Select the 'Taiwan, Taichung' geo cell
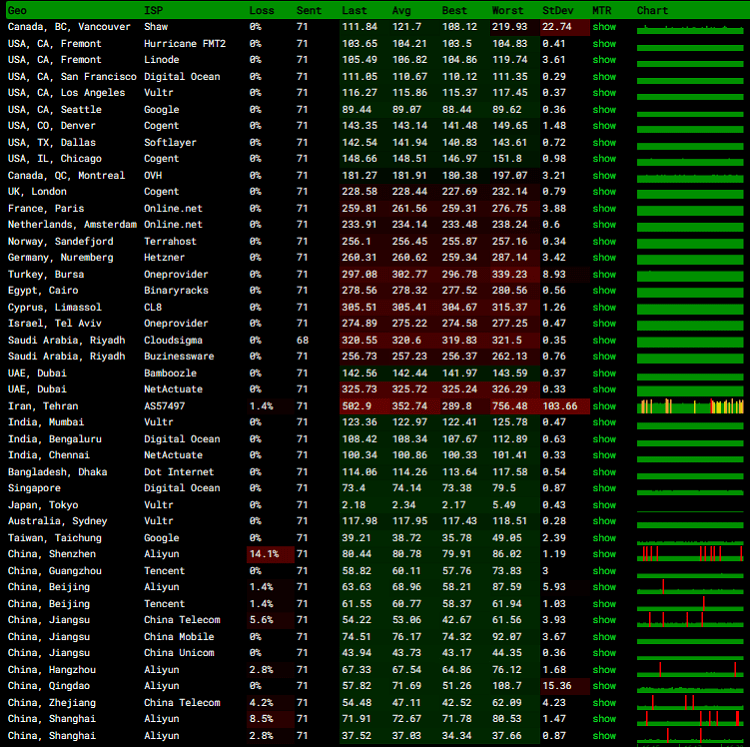This screenshot has width=750, height=747. pos(55,538)
